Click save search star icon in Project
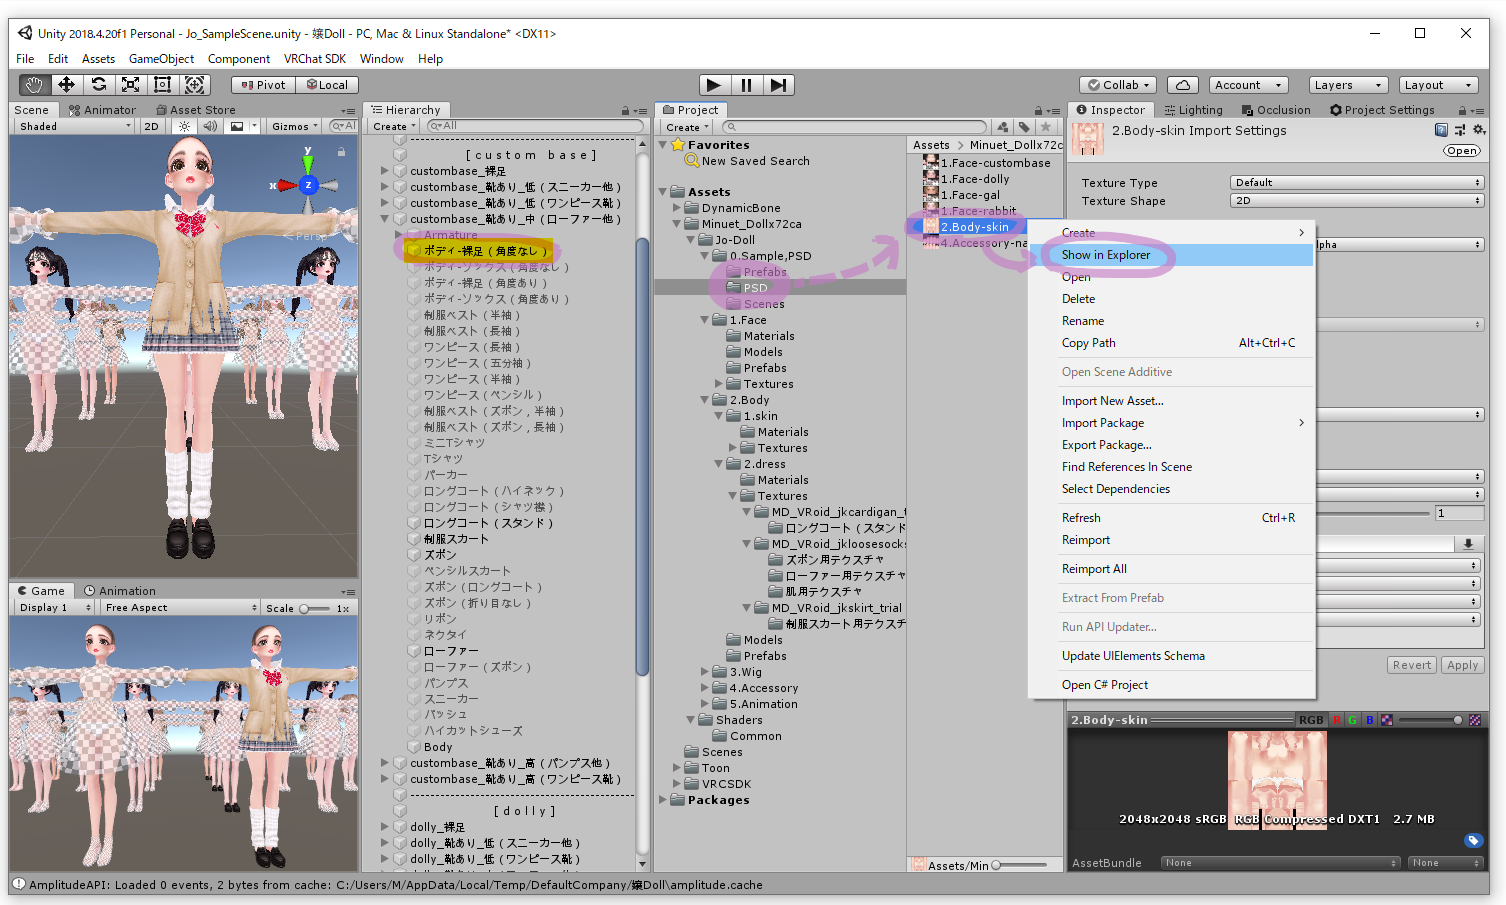Viewport: 1506px width, 905px height. [1045, 127]
